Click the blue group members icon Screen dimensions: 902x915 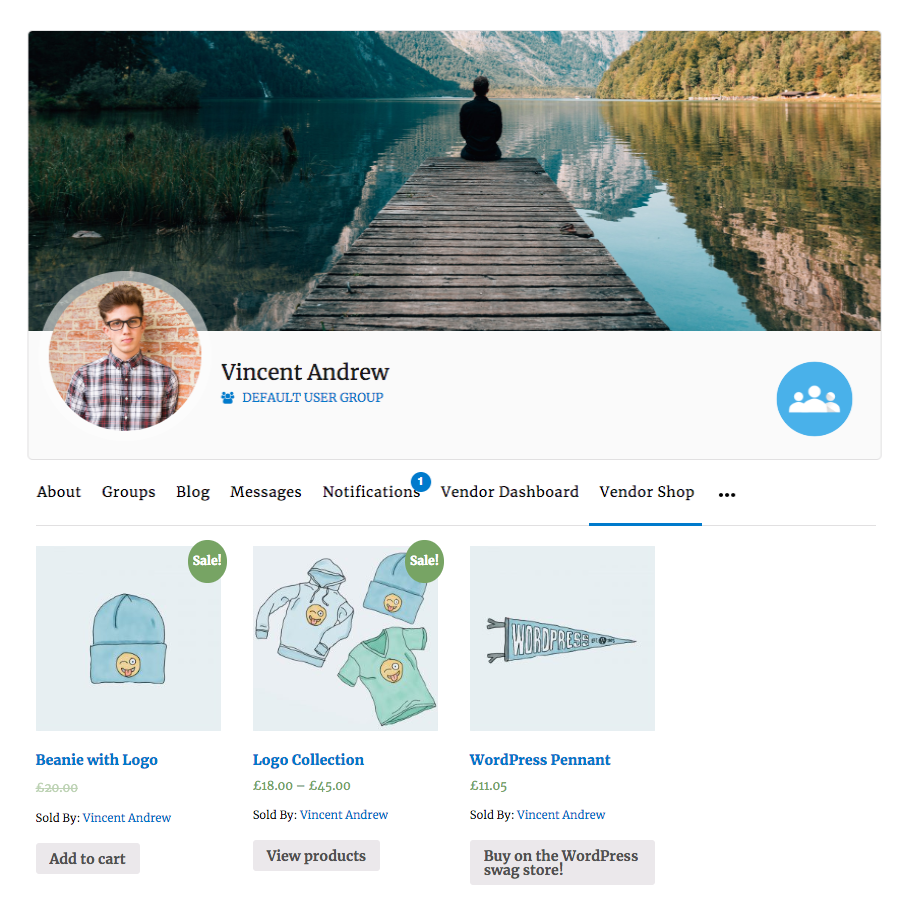(814, 399)
